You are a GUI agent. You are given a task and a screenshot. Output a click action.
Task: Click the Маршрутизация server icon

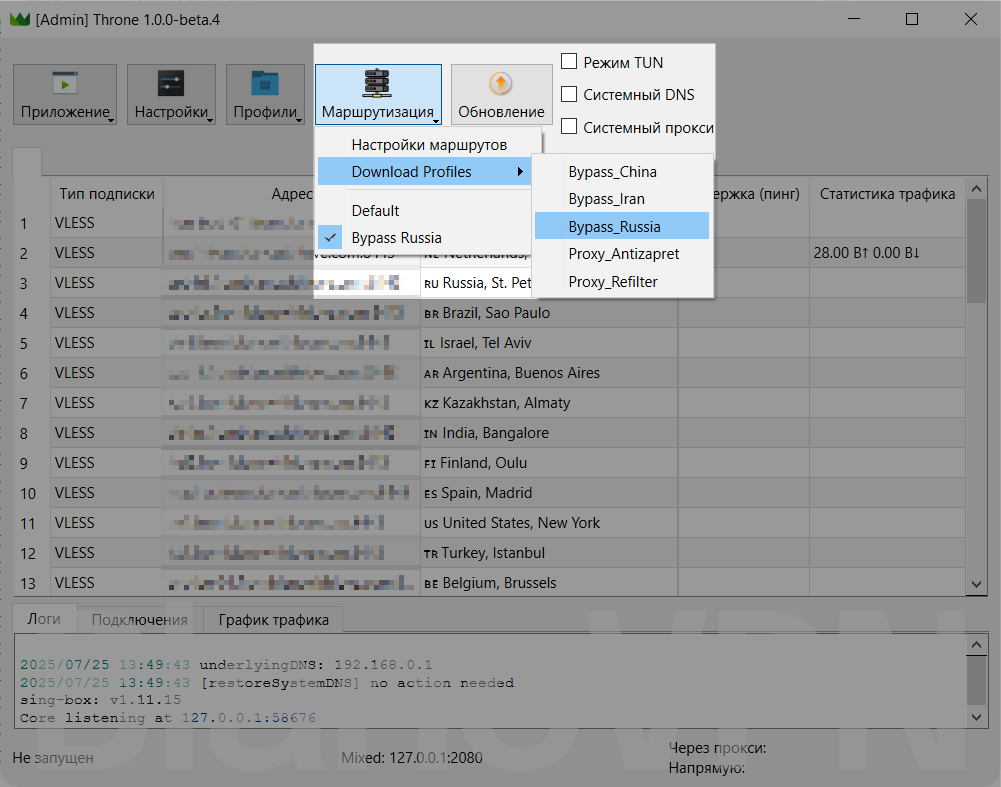(x=378, y=83)
